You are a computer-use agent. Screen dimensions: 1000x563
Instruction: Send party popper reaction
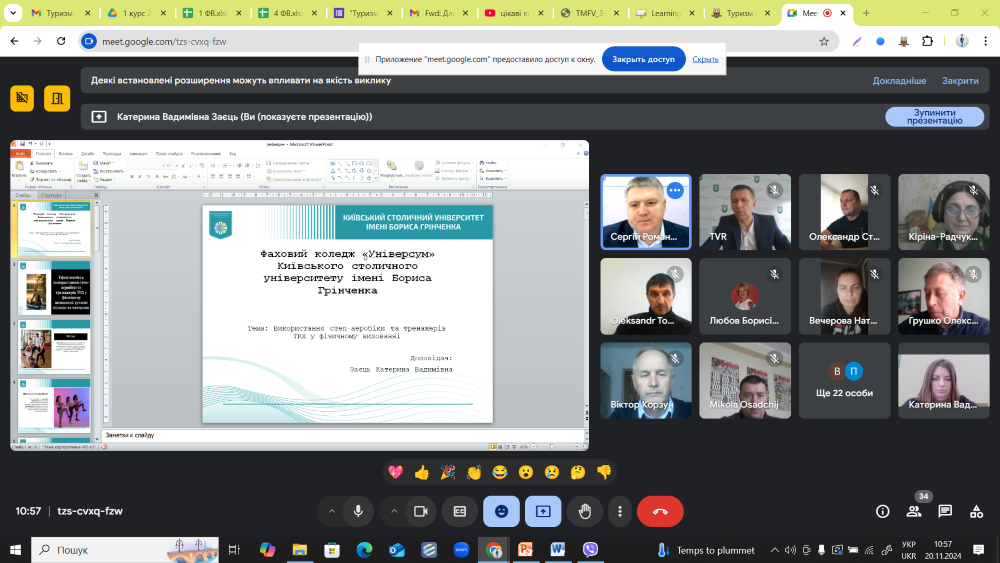tap(448, 472)
